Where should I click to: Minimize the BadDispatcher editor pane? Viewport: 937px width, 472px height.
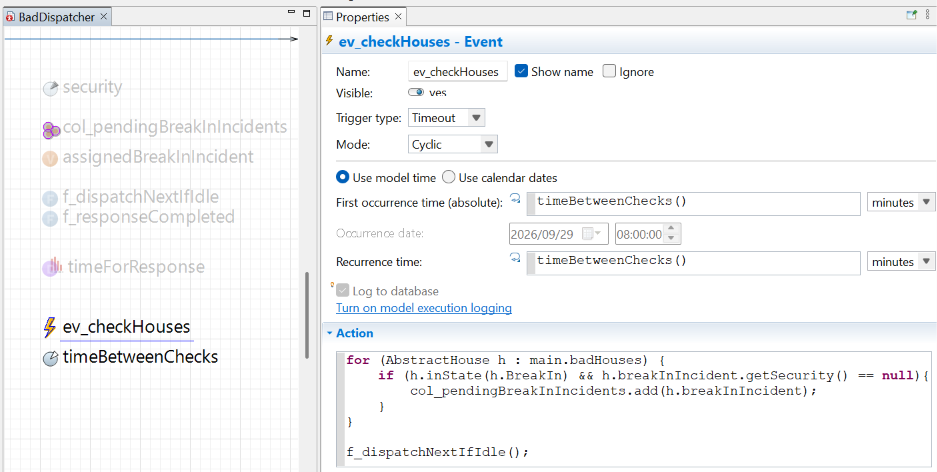(291, 12)
